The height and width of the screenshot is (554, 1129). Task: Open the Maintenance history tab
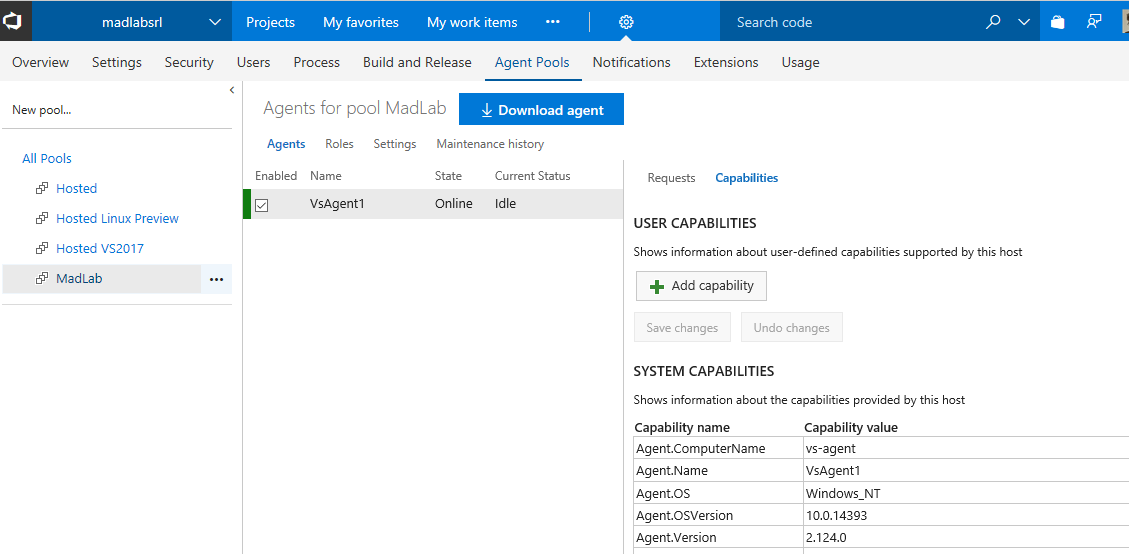click(x=490, y=144)
